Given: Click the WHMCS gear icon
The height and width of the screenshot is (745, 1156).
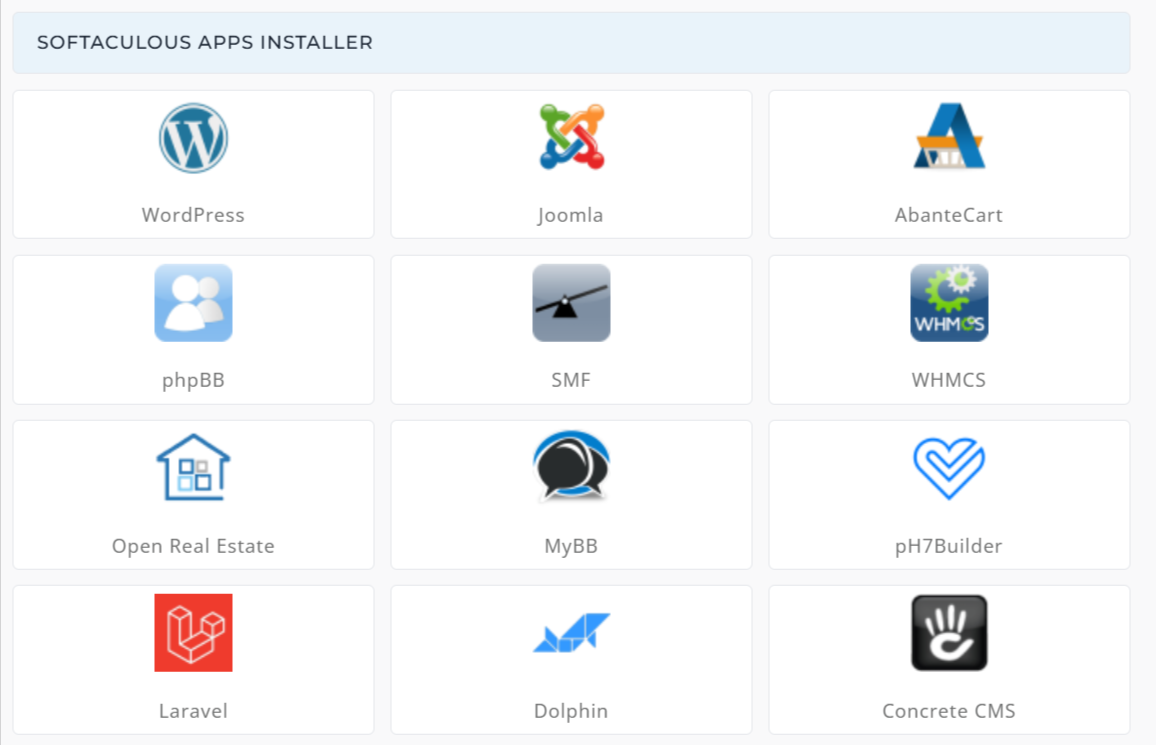Looking at the screenshot, I should click(x=949, y=303).
